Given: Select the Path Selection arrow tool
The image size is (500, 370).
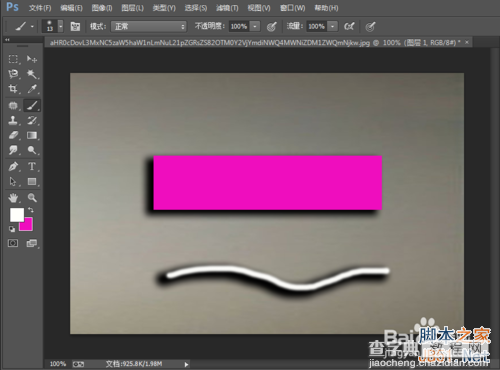Looking at the screenshot, I should click(13, 181).
